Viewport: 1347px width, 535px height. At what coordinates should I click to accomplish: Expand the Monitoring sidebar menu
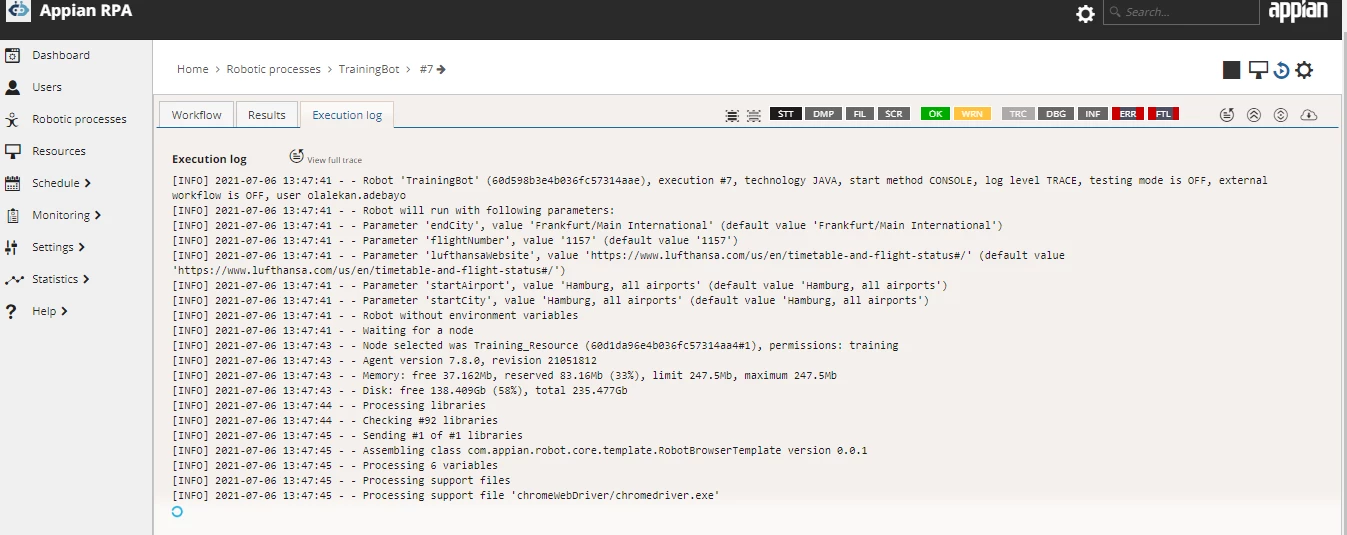tap(66, 215)
